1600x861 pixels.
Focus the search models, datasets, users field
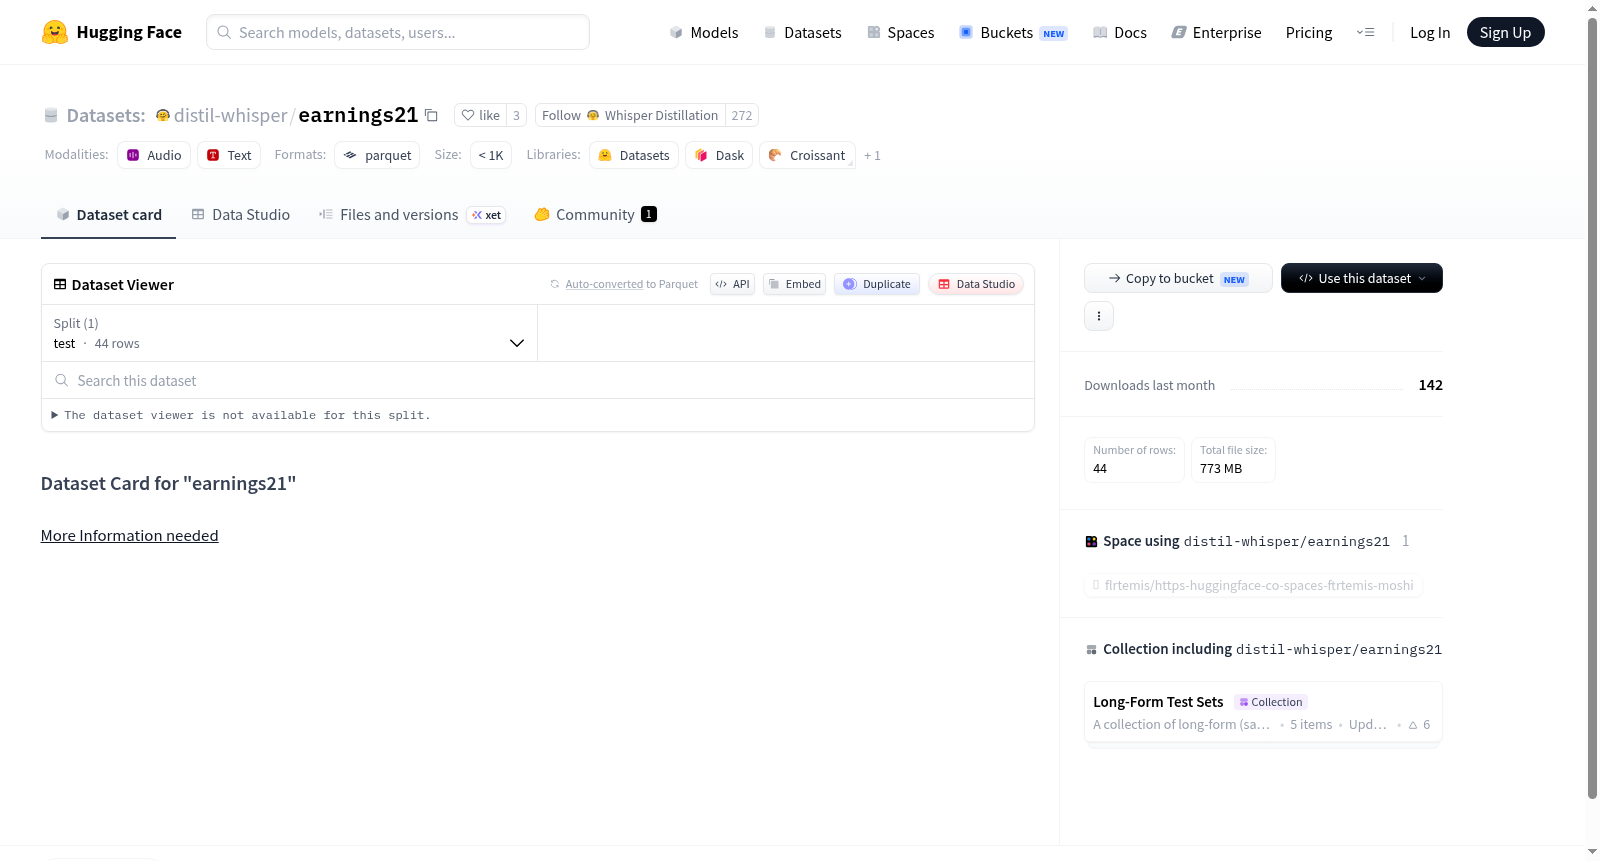[398, 32]
